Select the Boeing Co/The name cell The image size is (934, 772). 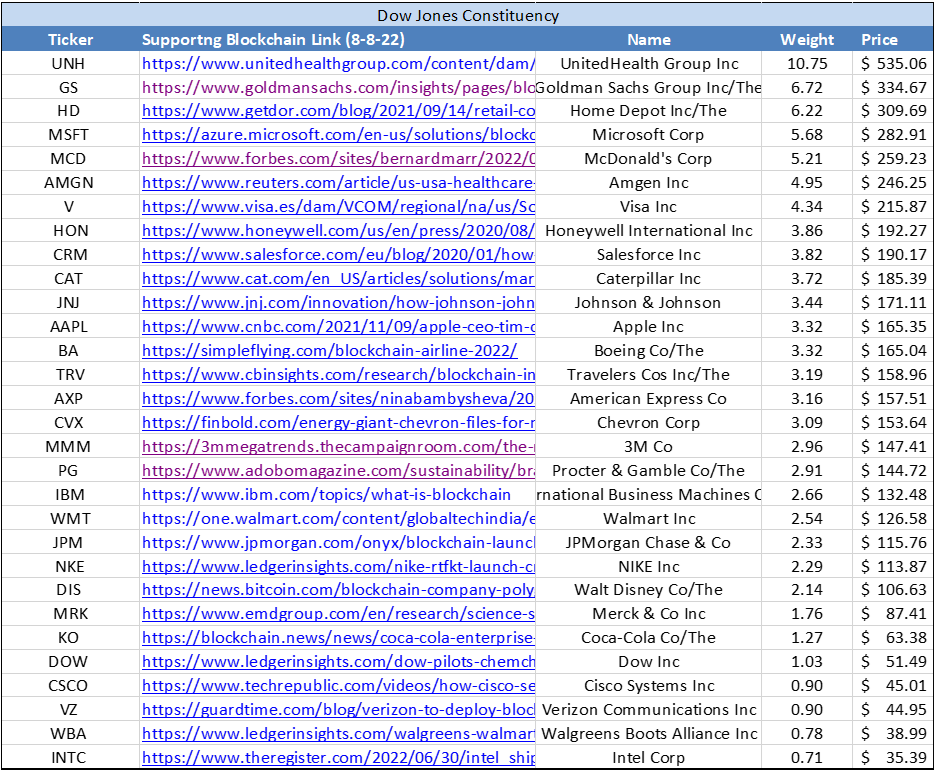[649, 350]
